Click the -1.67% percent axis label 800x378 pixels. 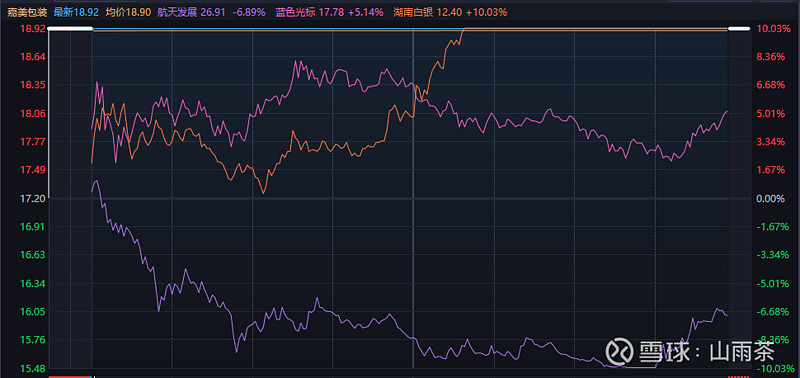(772, 226)
